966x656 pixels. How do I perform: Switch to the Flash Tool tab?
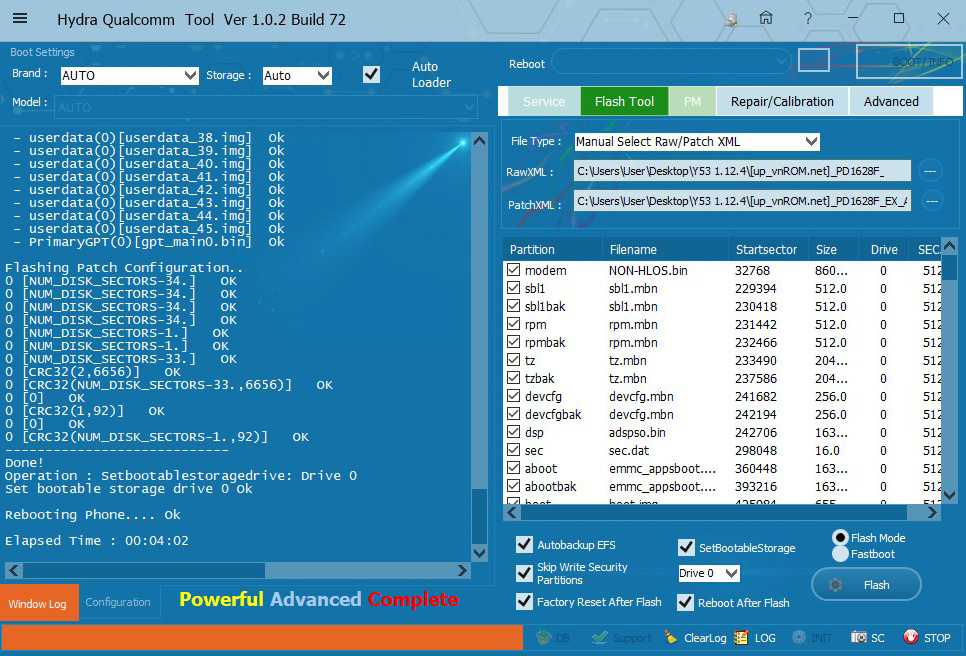[624, 102]
